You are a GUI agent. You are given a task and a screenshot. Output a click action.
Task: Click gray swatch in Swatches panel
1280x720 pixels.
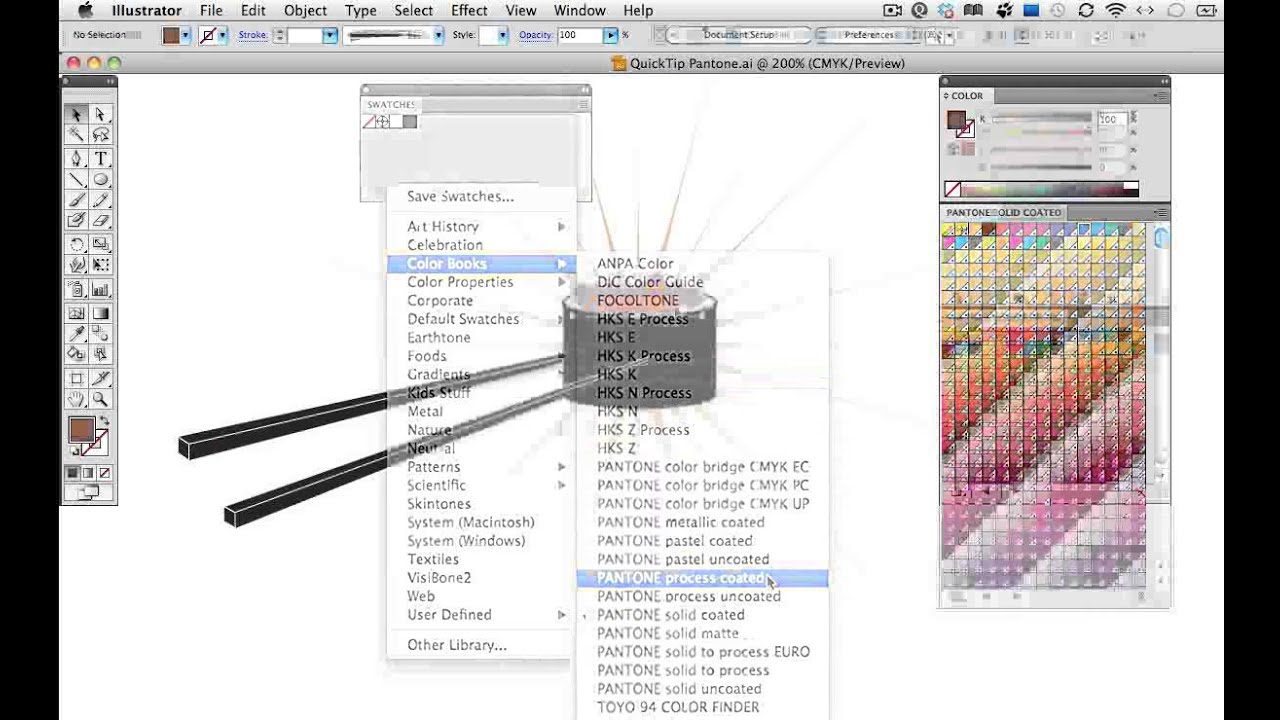(410, 122)
